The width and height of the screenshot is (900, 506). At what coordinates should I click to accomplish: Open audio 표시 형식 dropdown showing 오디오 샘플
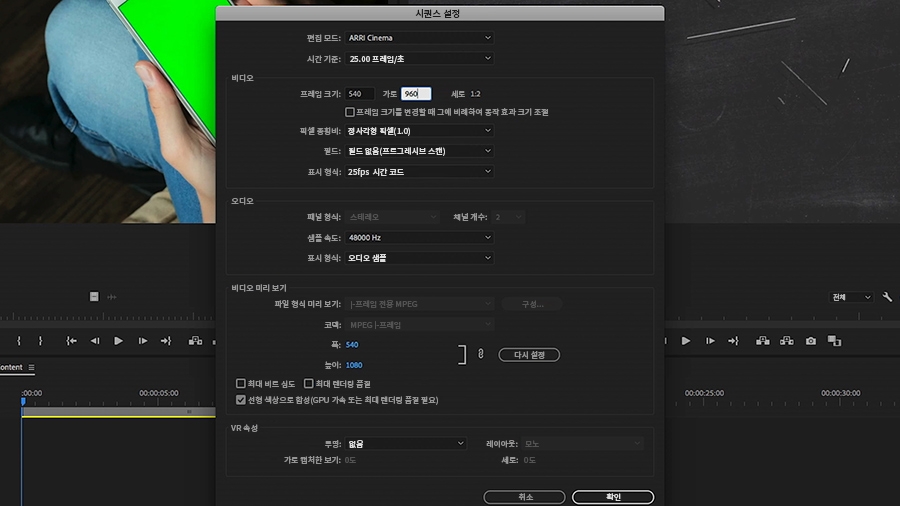point(419,258)
